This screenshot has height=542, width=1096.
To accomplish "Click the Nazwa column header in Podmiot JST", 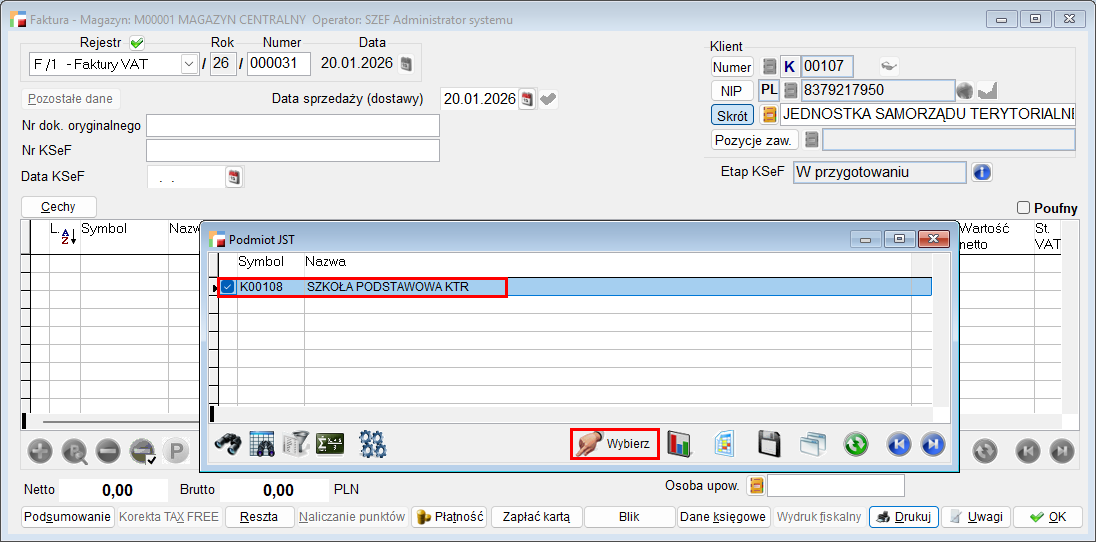I will pyautogui.click(x=326, y=261).
